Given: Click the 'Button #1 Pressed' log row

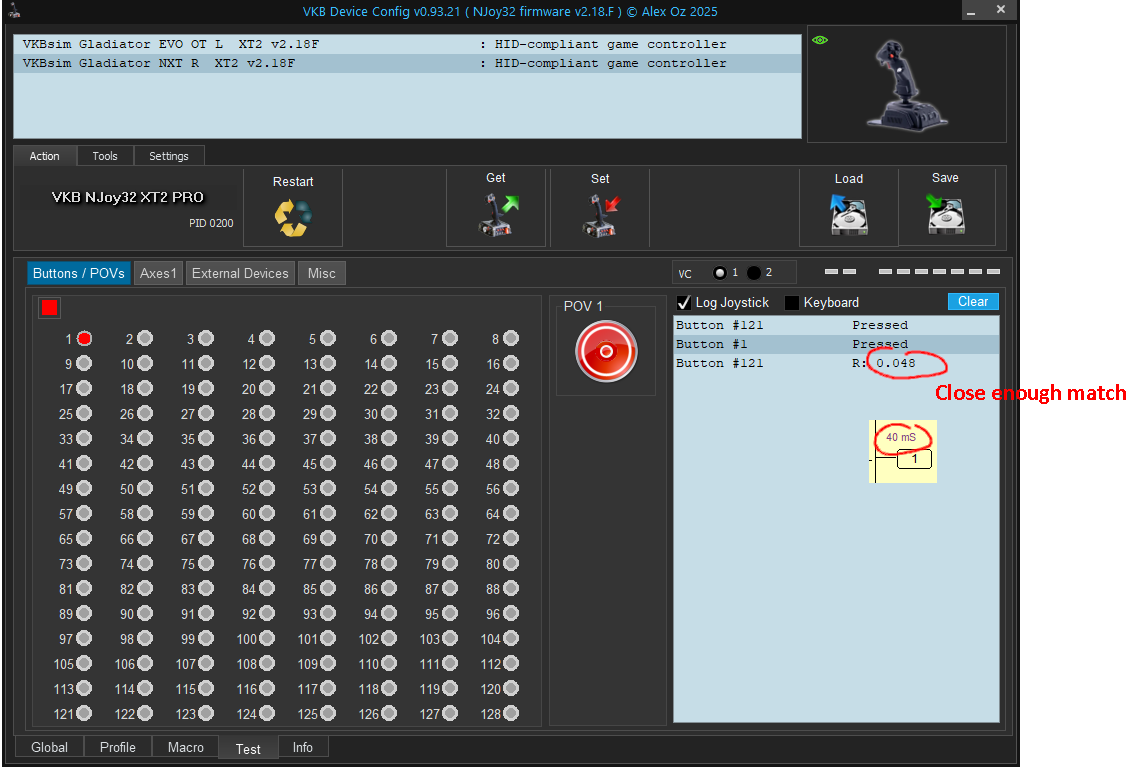Looking at the screenshot, I should [x=836, y=344].
